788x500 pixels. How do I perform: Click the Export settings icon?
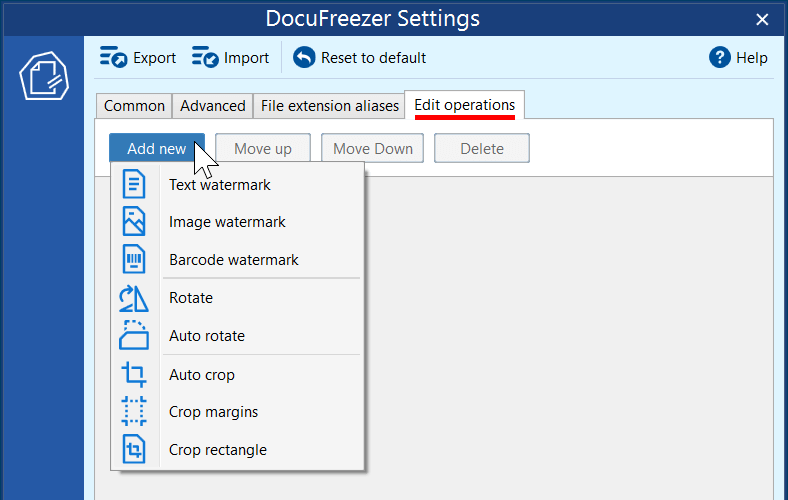(x=113, y=57)
